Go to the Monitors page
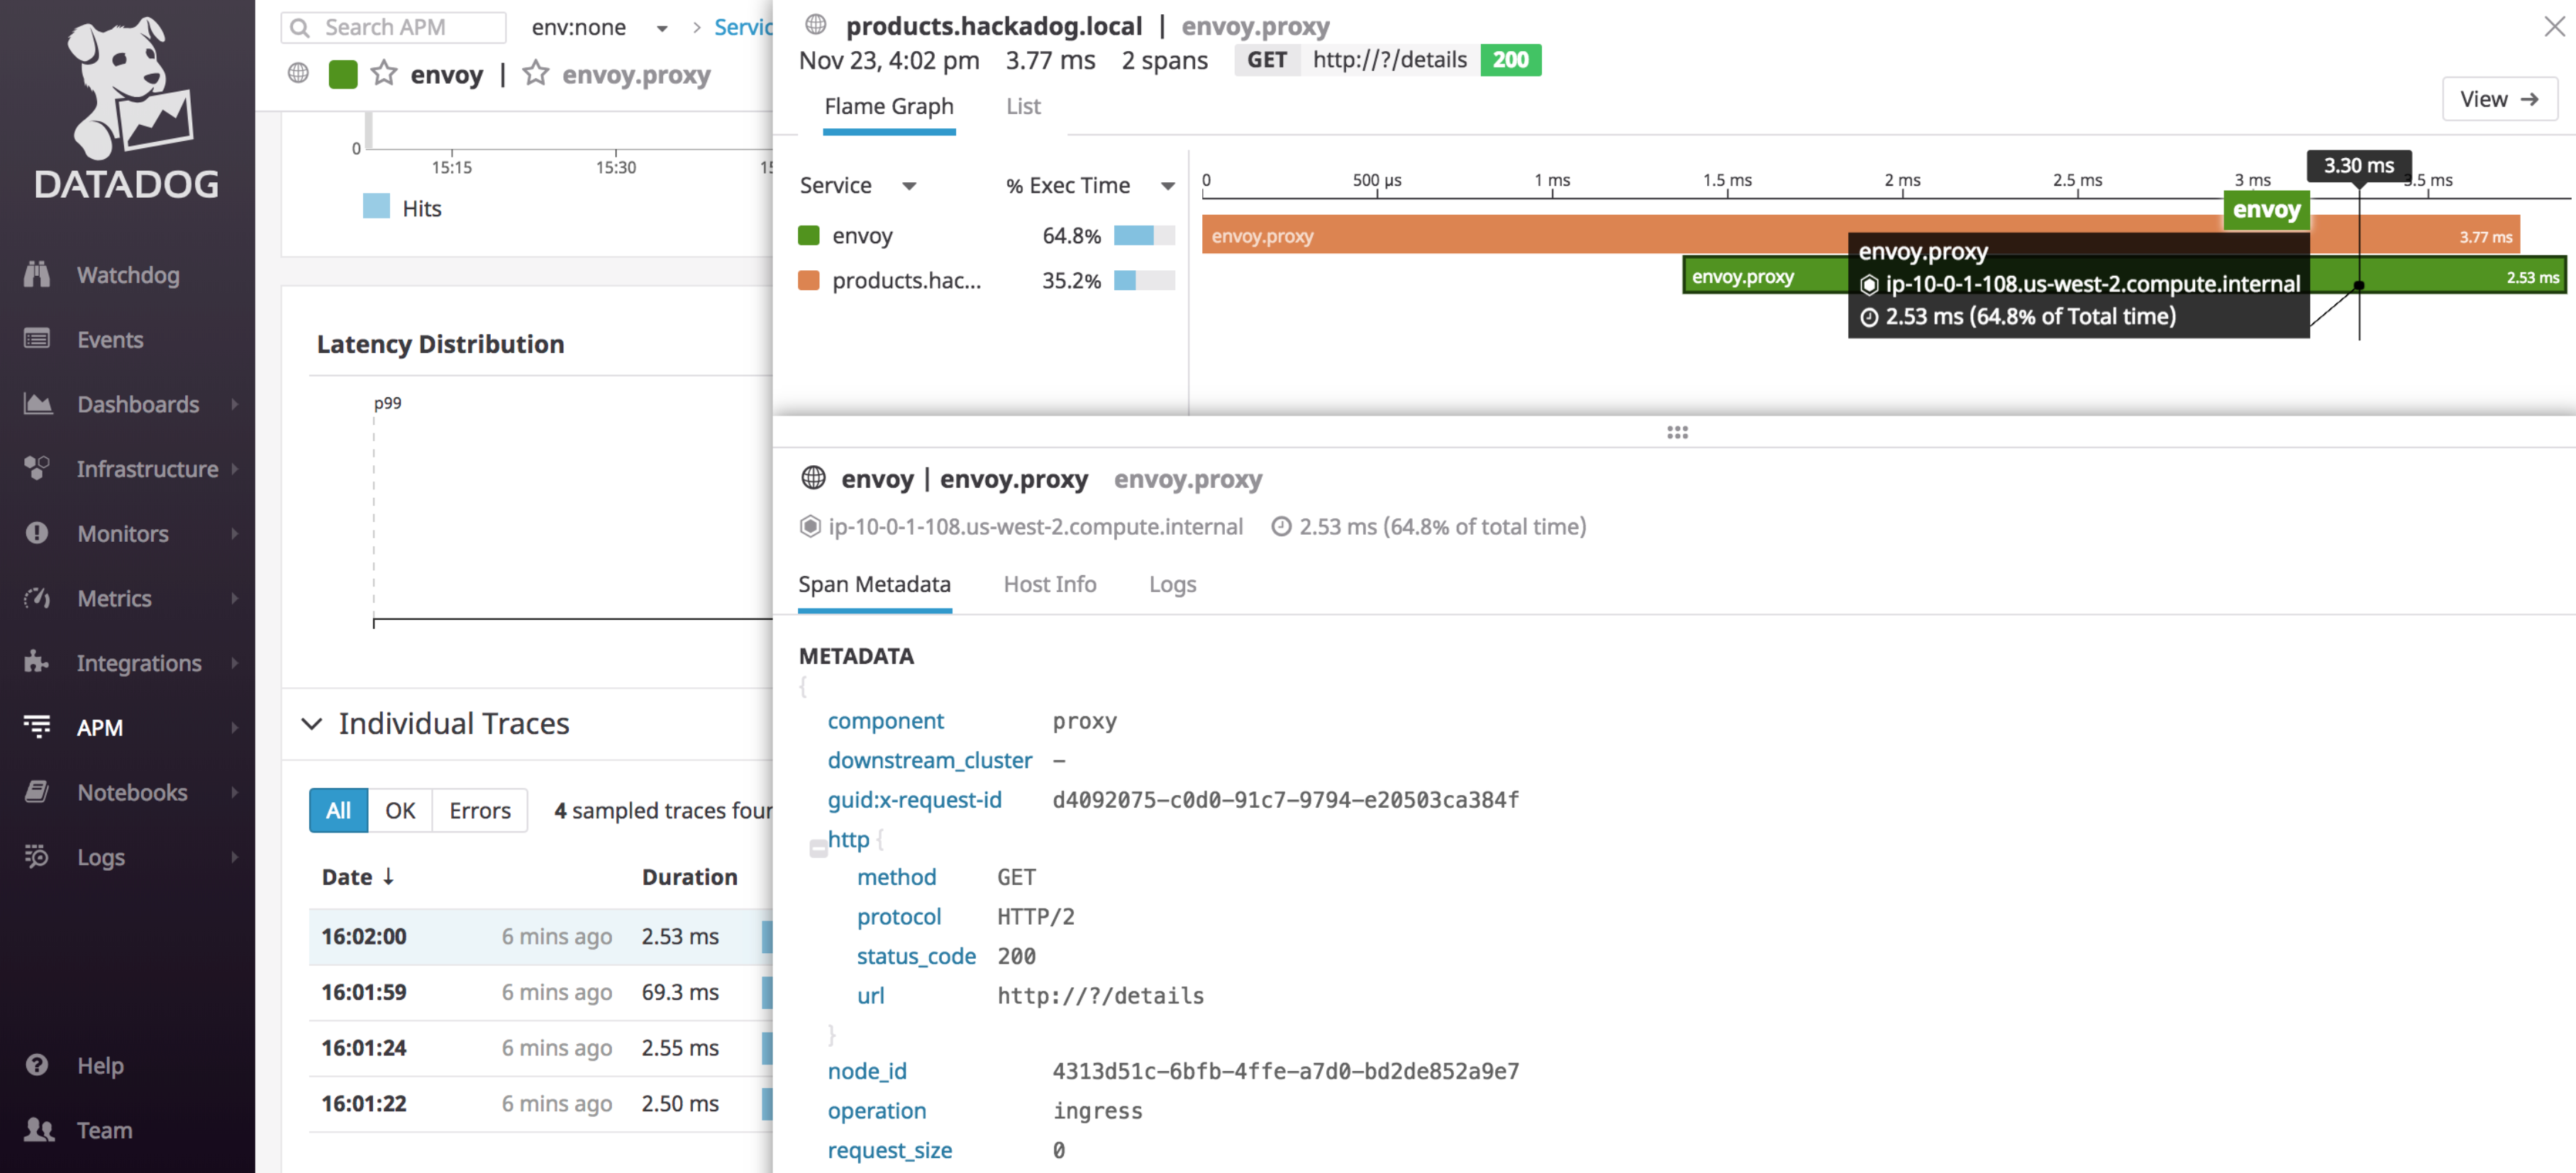The image size is (2576, 1173). (122, 533)
